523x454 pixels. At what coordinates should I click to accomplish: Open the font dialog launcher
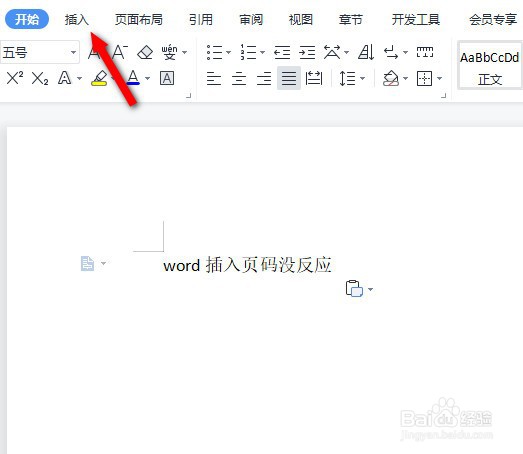tap(188, 95)
